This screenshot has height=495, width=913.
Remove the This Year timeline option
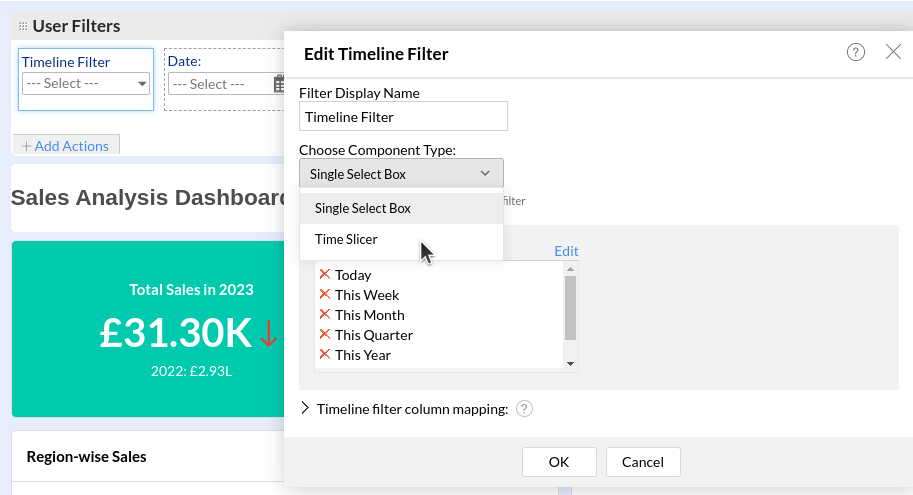click(325, 354)
